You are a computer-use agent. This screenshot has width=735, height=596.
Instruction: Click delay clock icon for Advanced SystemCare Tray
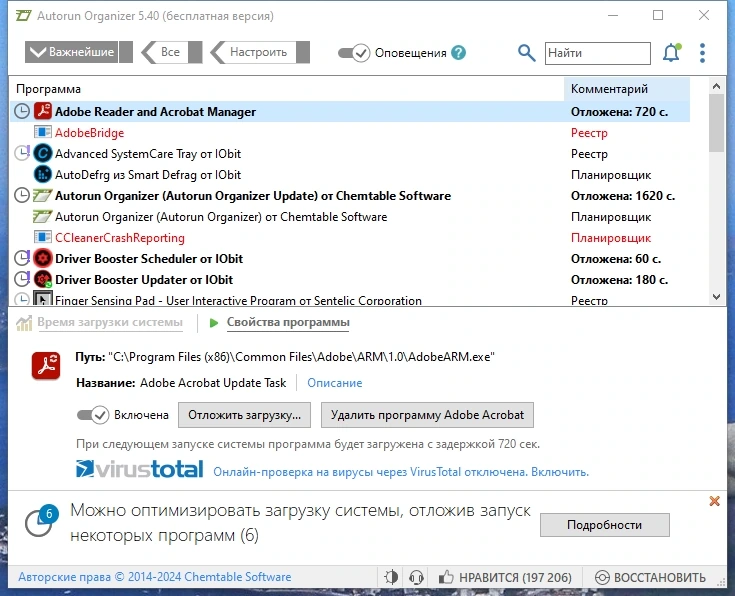22,153
